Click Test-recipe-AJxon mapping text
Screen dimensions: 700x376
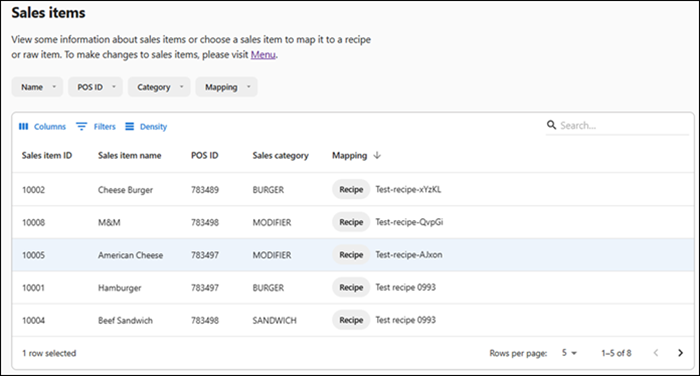click(409, 255)
